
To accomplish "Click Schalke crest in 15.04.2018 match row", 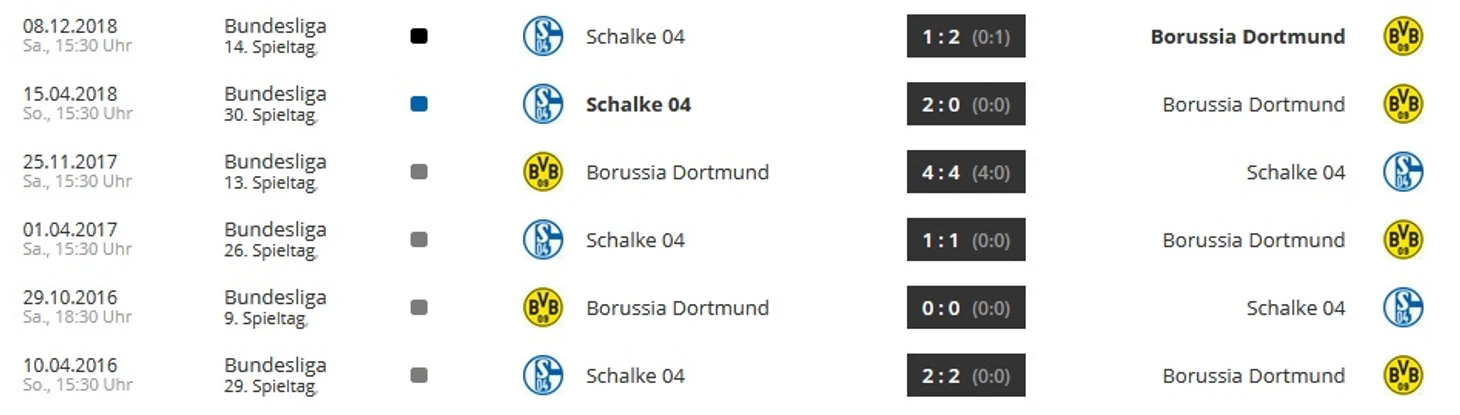I will pos(543,104).
